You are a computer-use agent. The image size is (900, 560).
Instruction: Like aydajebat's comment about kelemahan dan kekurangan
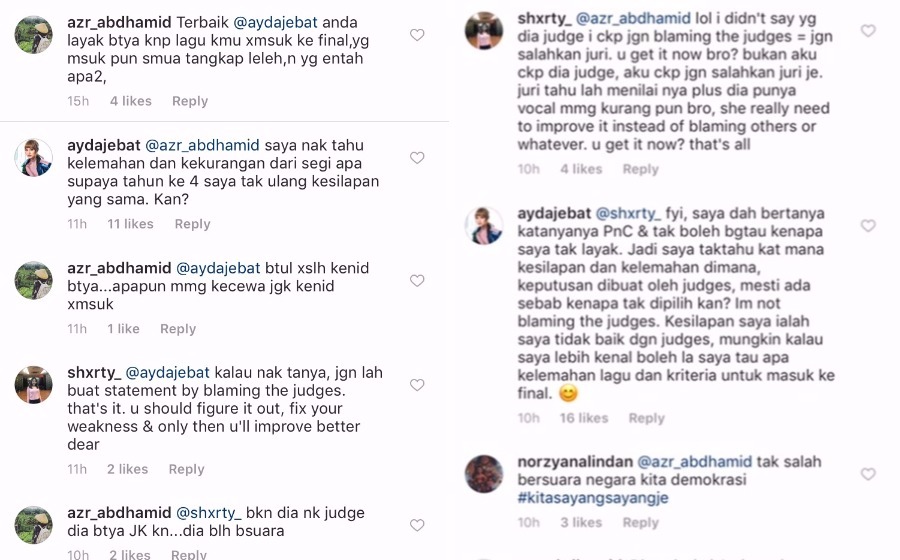pyautogui.click(x=417, y=158)
